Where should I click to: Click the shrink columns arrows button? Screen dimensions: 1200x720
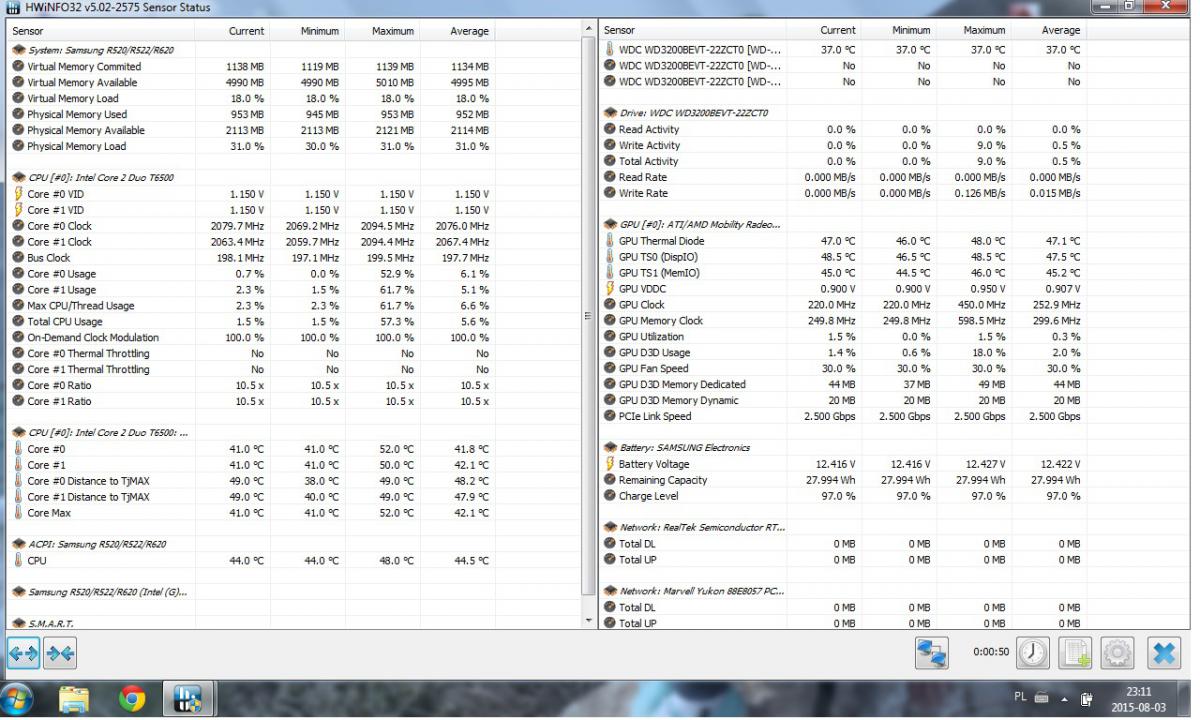tap(60, 654)
